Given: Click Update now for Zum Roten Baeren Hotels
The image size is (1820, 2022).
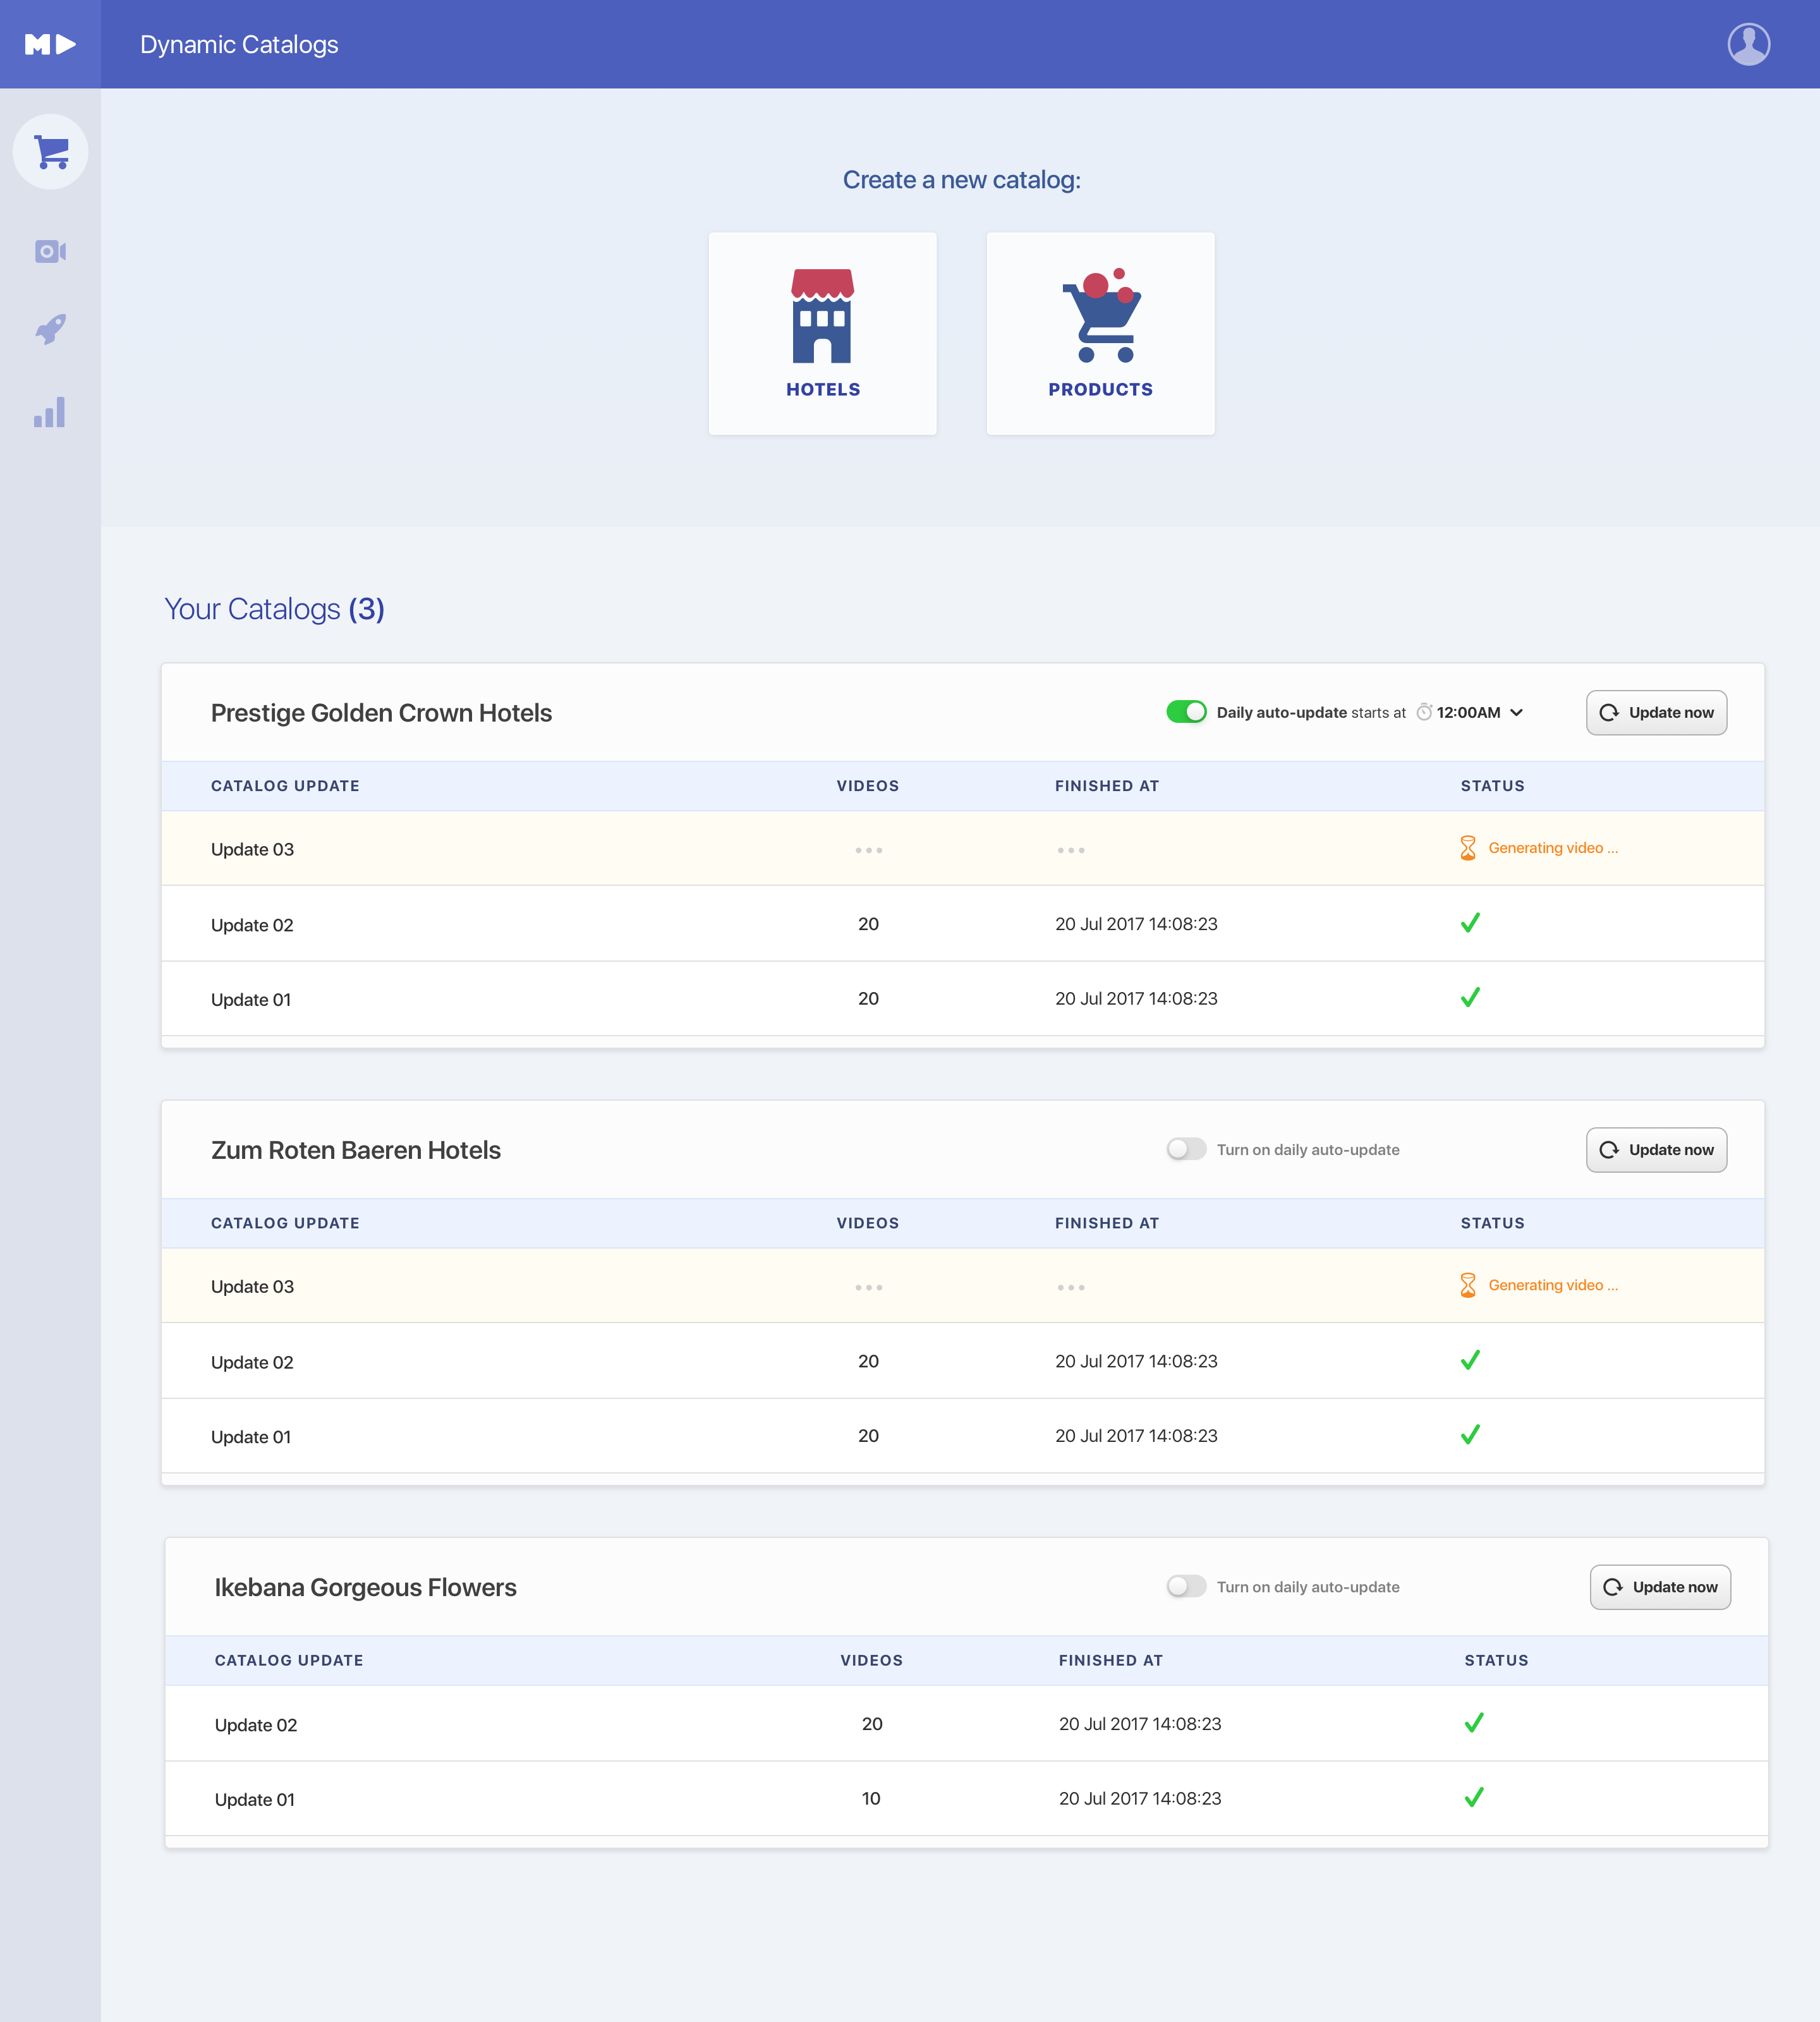Looking at the screenshot, I should click(1656, 1150).
